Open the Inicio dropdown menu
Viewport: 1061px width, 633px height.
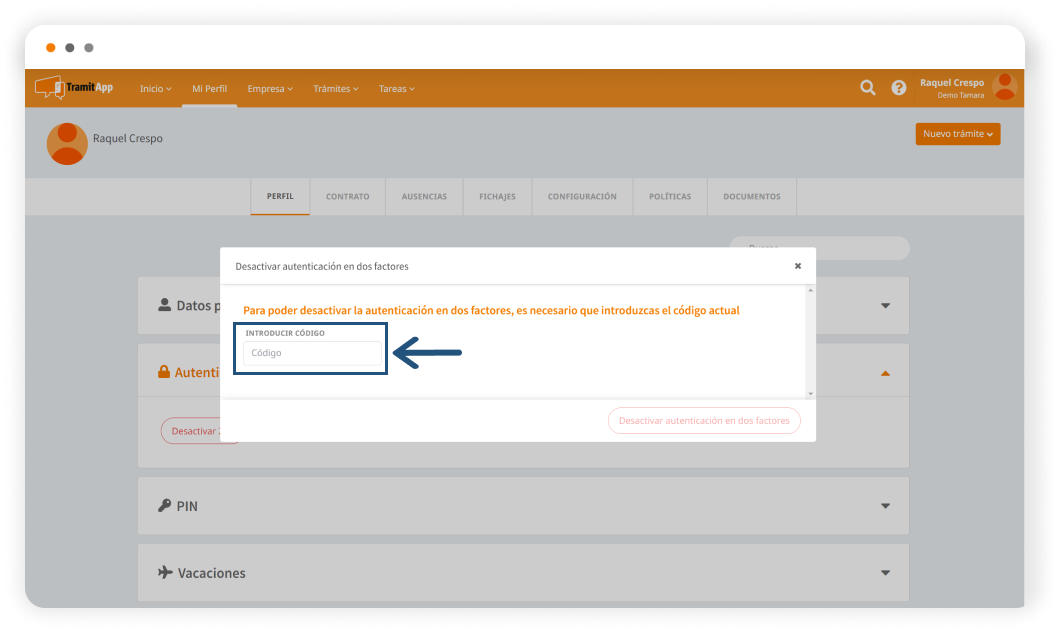click(x=155, y=89)
